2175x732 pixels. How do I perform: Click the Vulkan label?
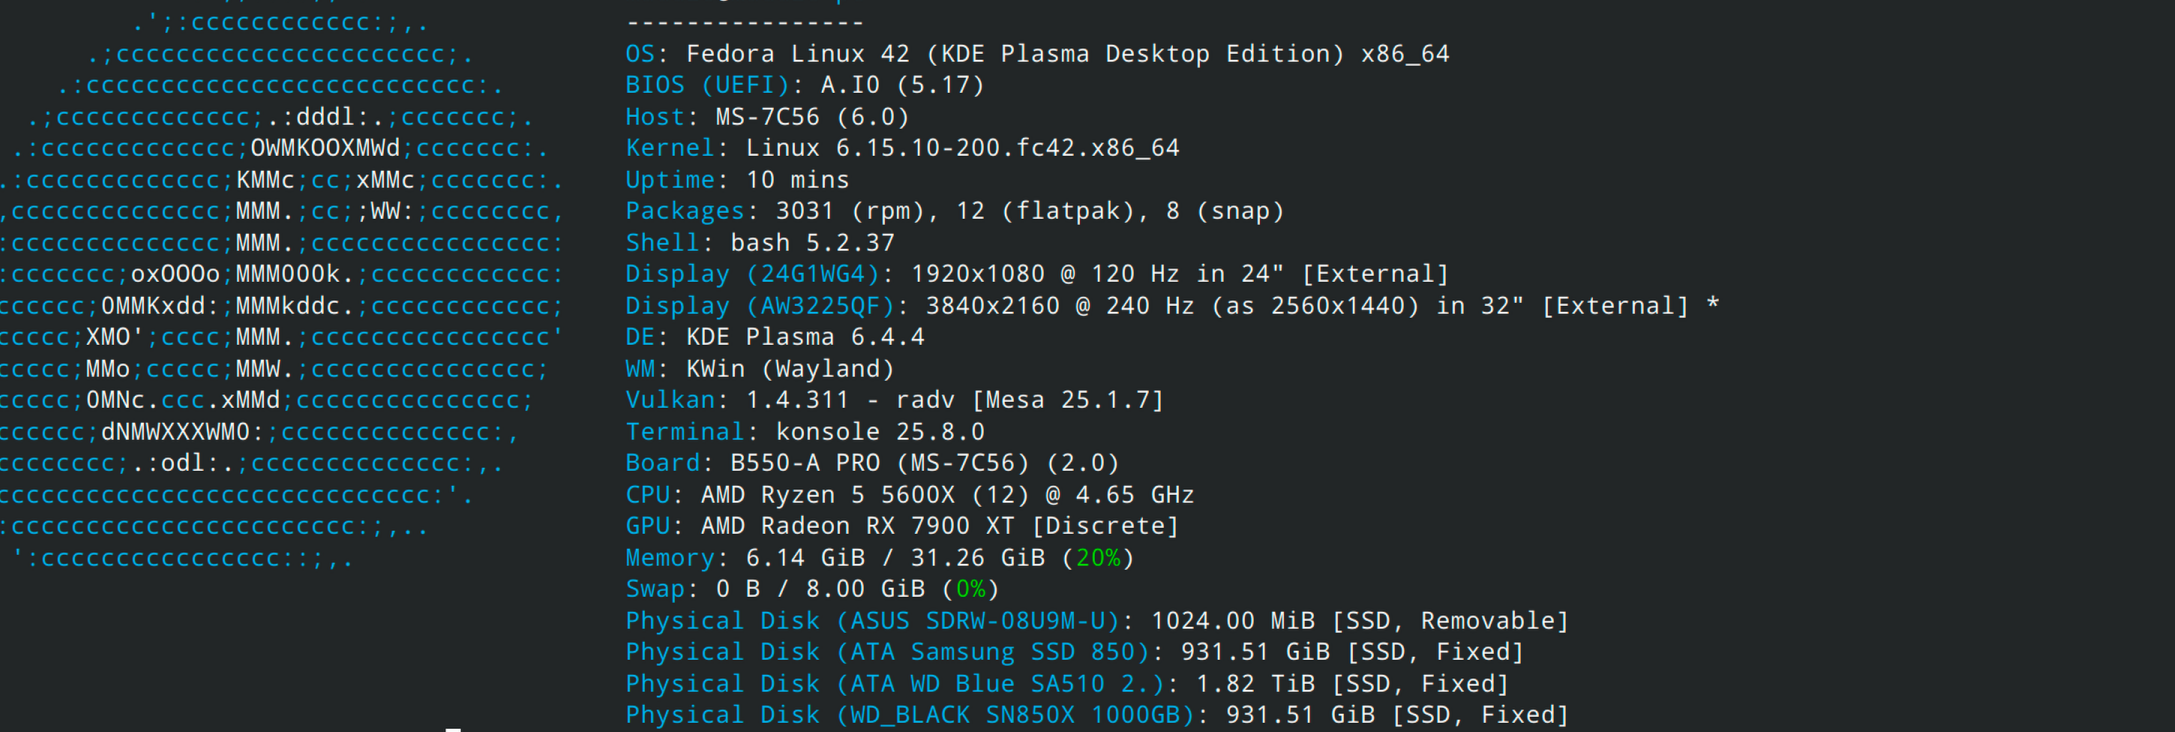point(669,401)
